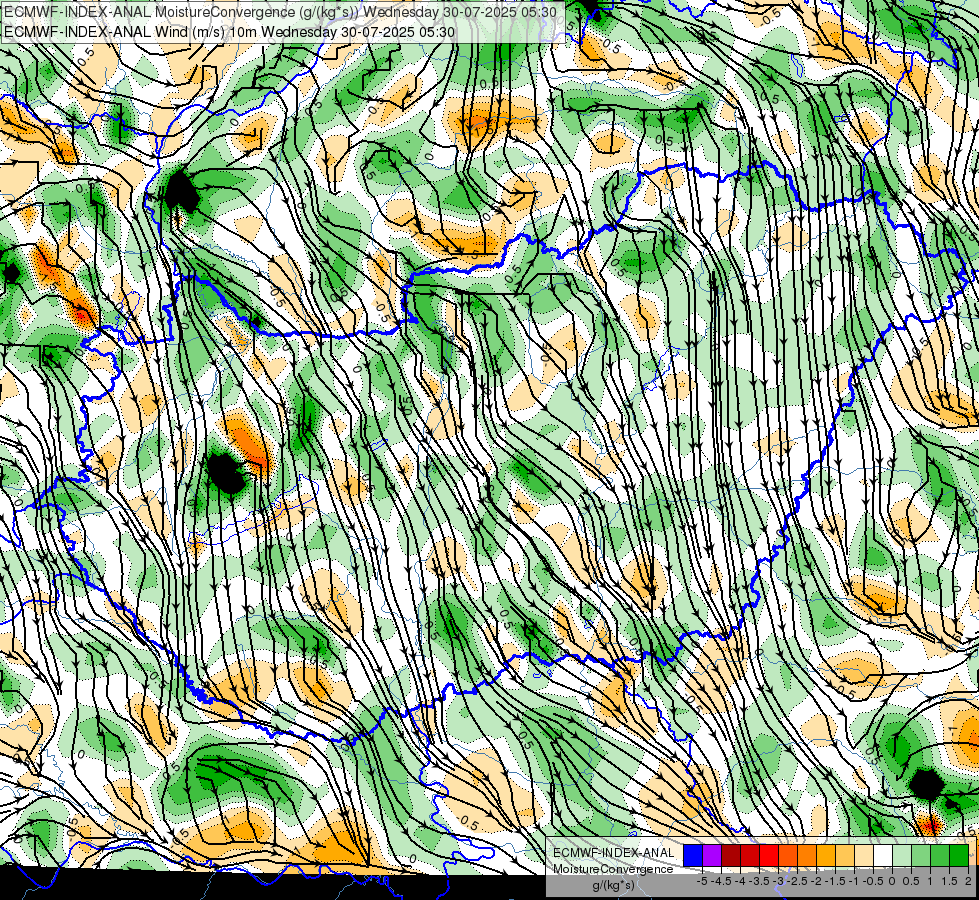Image resolution: width=979 pixels, height=900 pixels.
Task: Click the pale peach swatch between -1 and -0.5
Action: tap(863, 856)
